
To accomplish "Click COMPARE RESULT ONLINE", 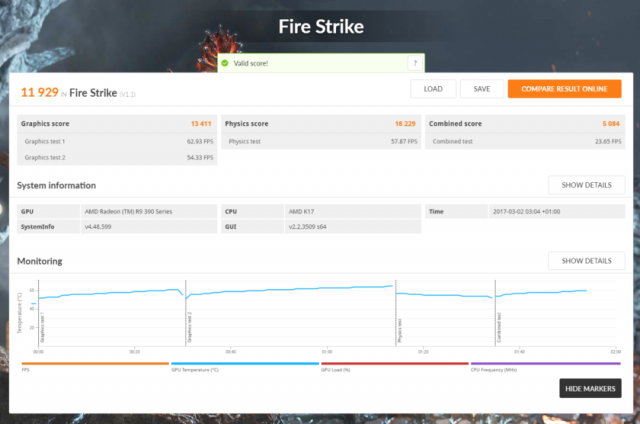I will [564, 89].
